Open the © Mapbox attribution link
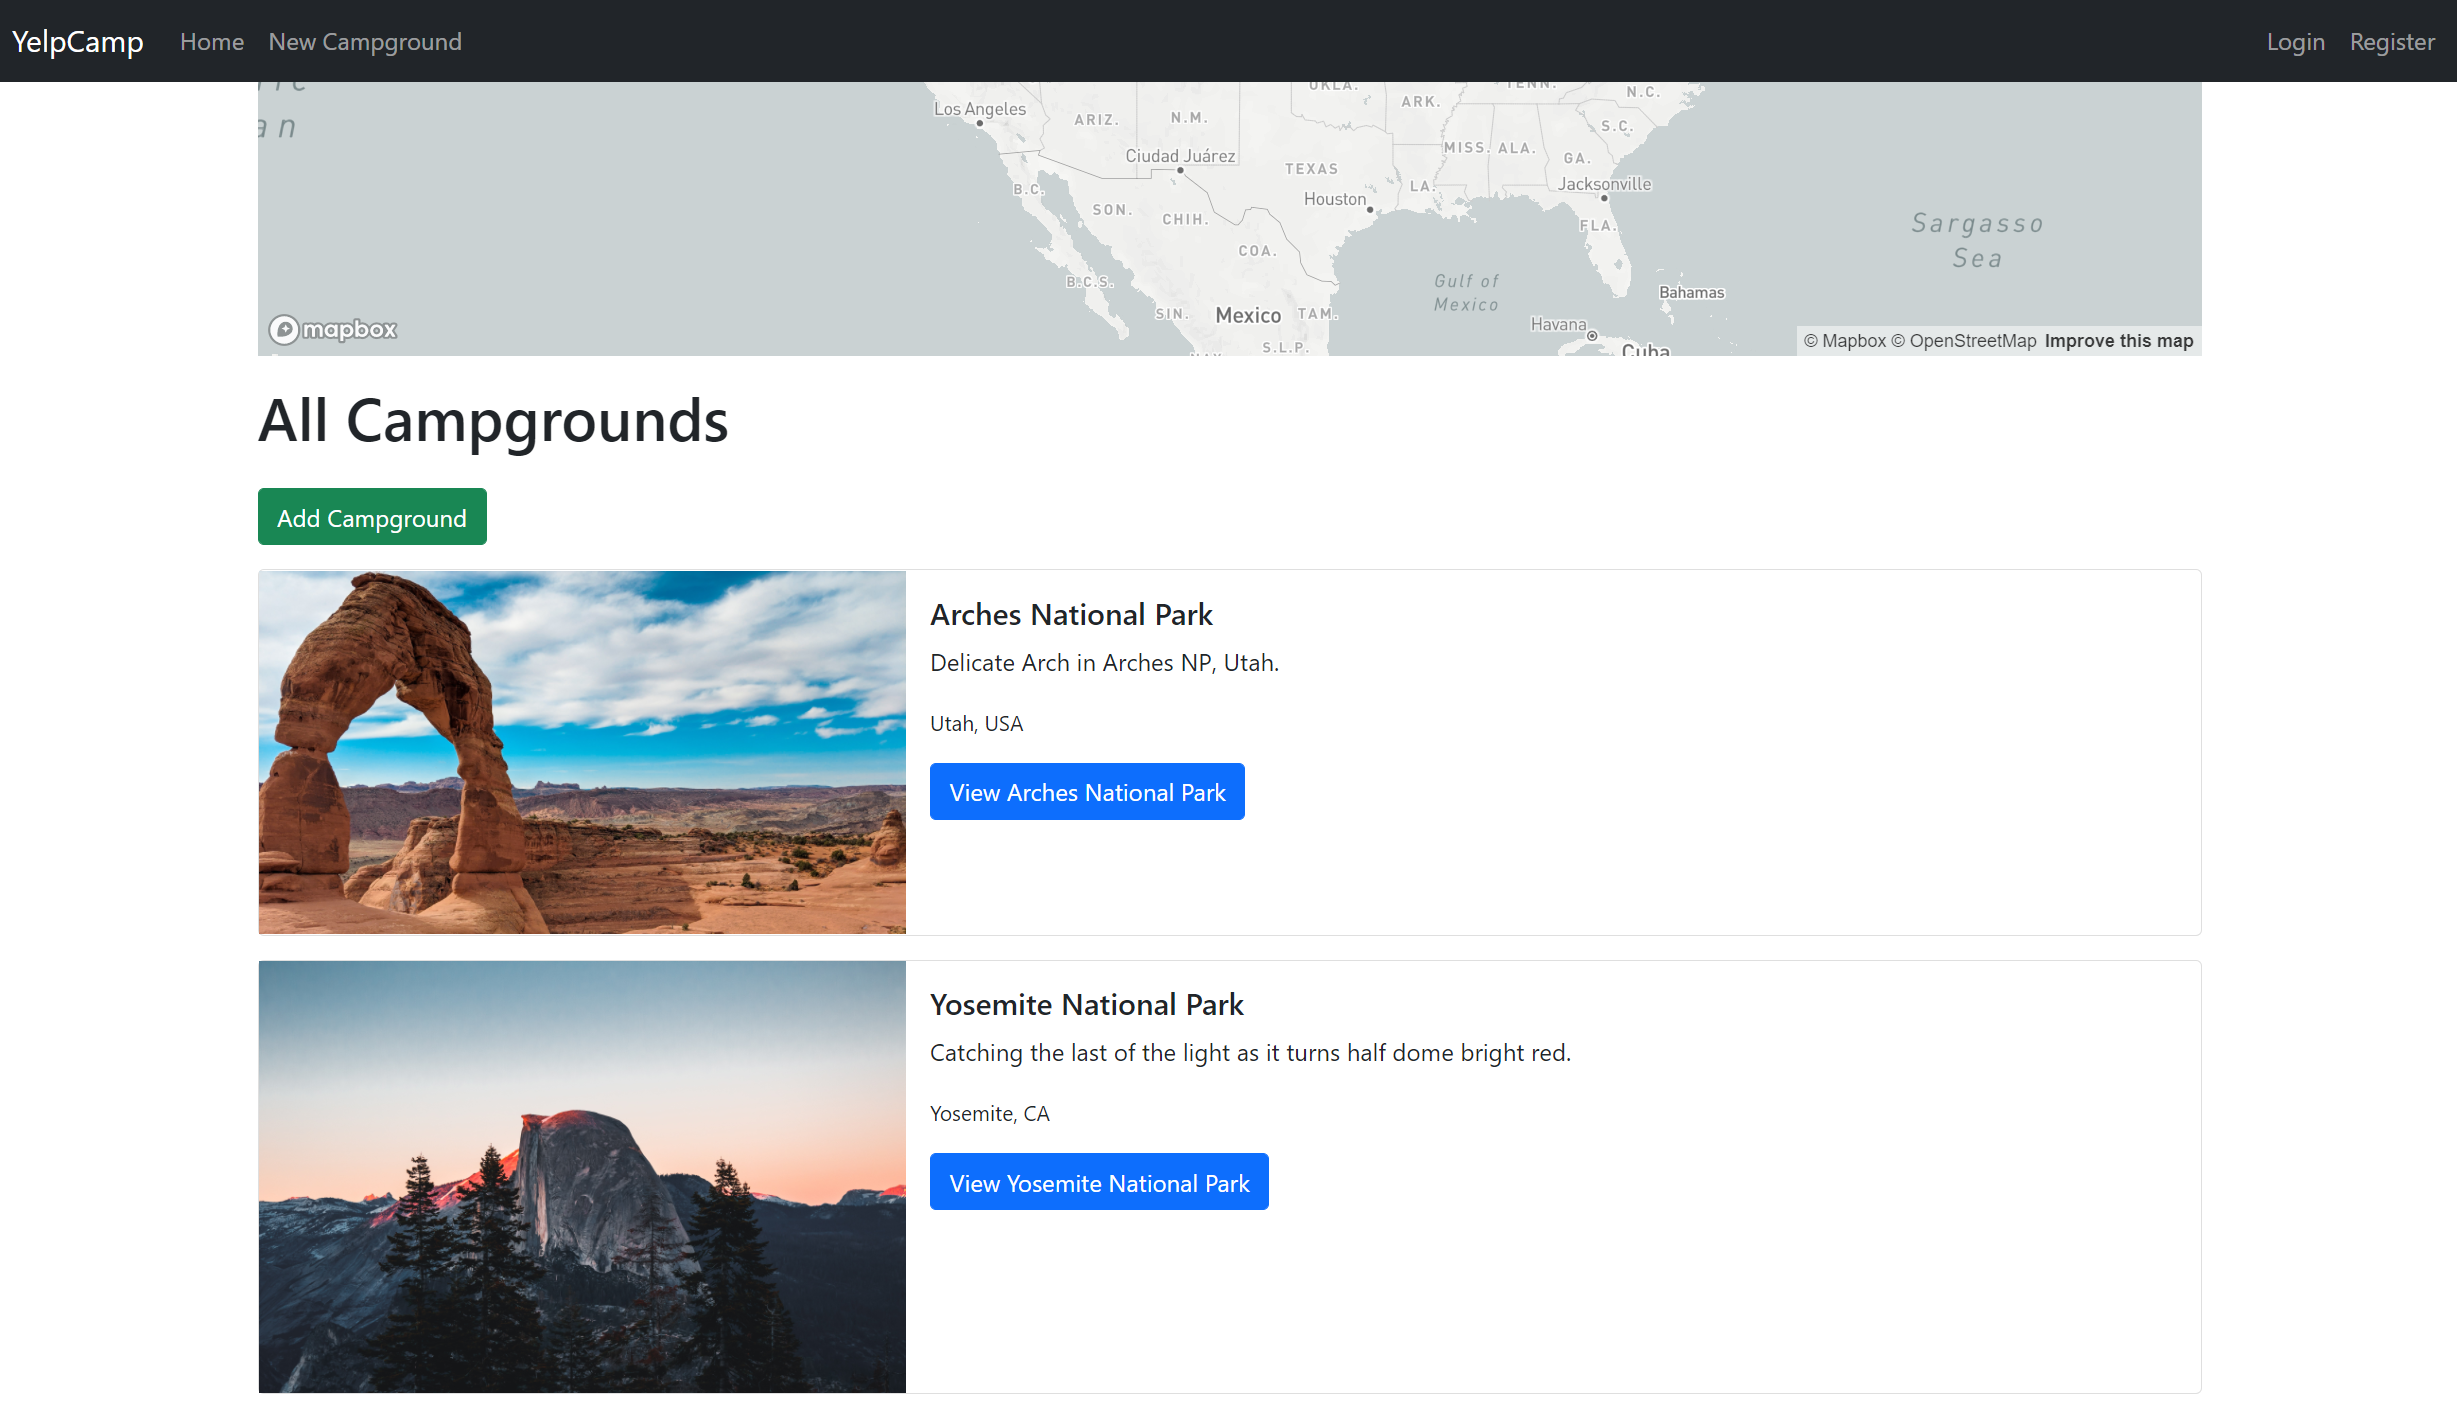 [x=1844, y=341]
